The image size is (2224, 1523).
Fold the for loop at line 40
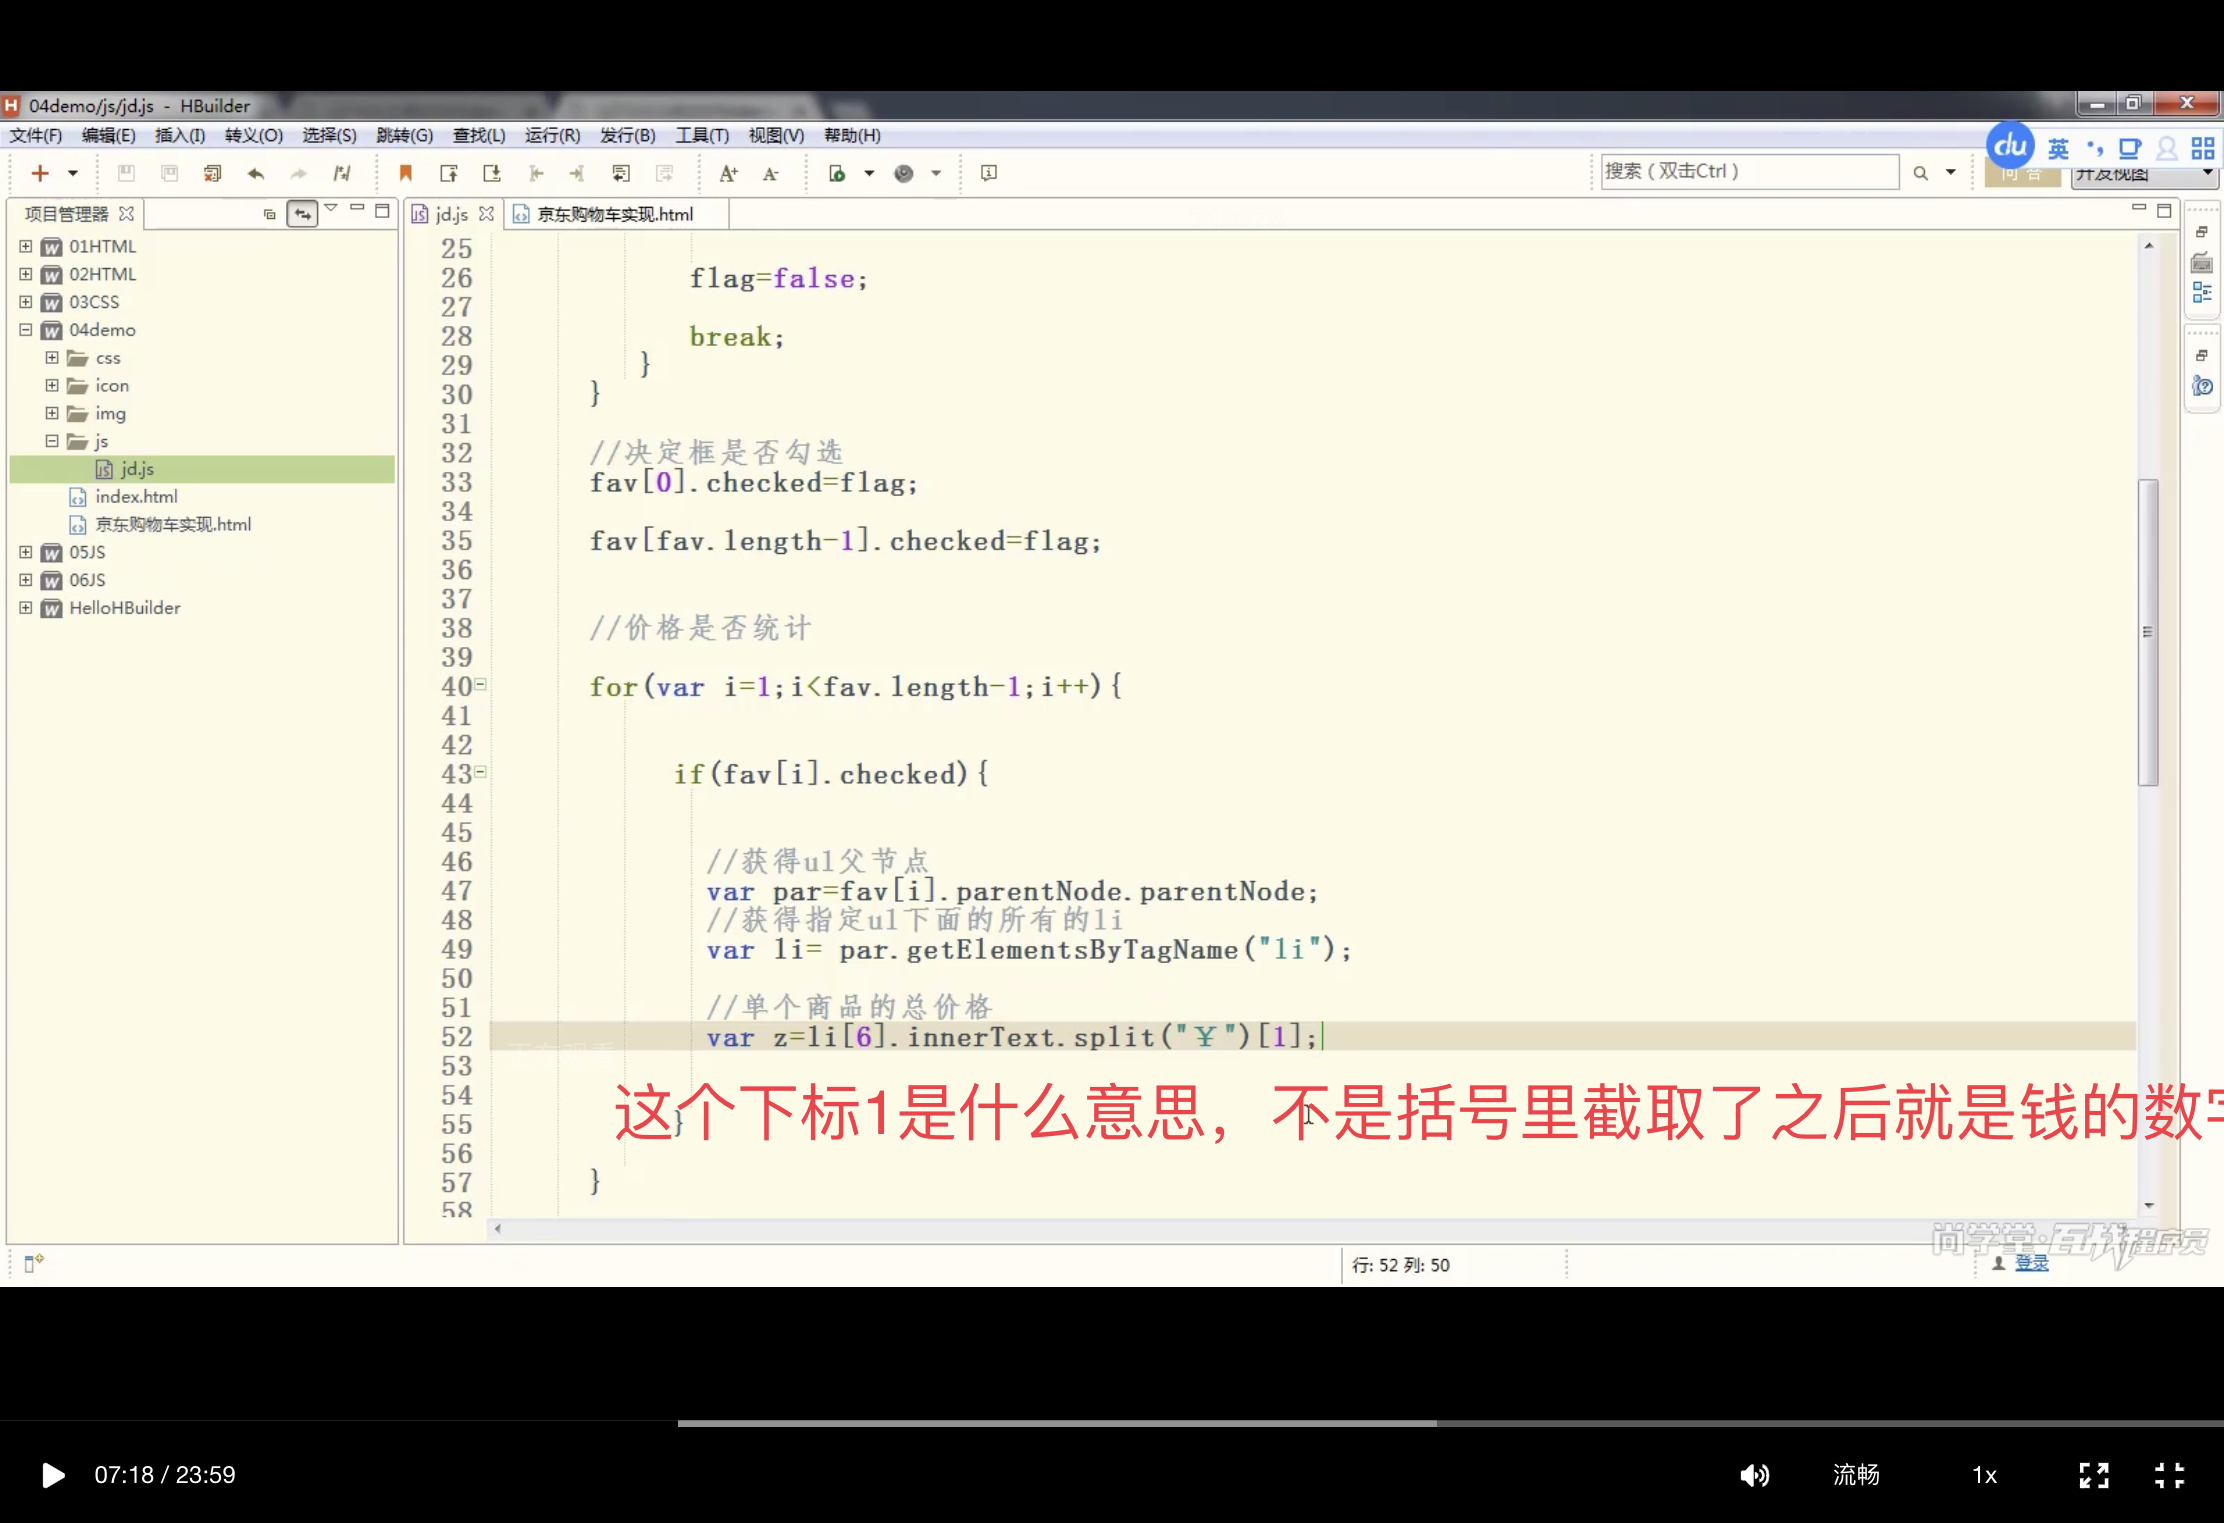click(480, 684)
